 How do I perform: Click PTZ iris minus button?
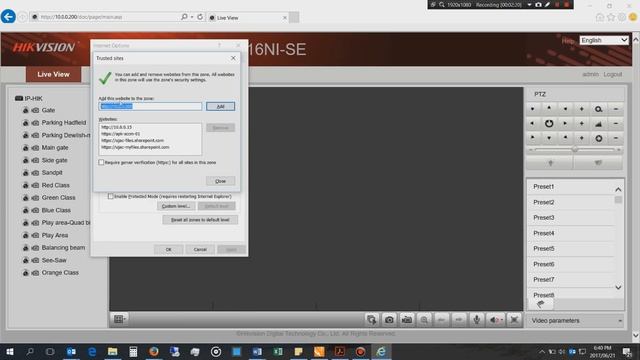pos(616,138)
